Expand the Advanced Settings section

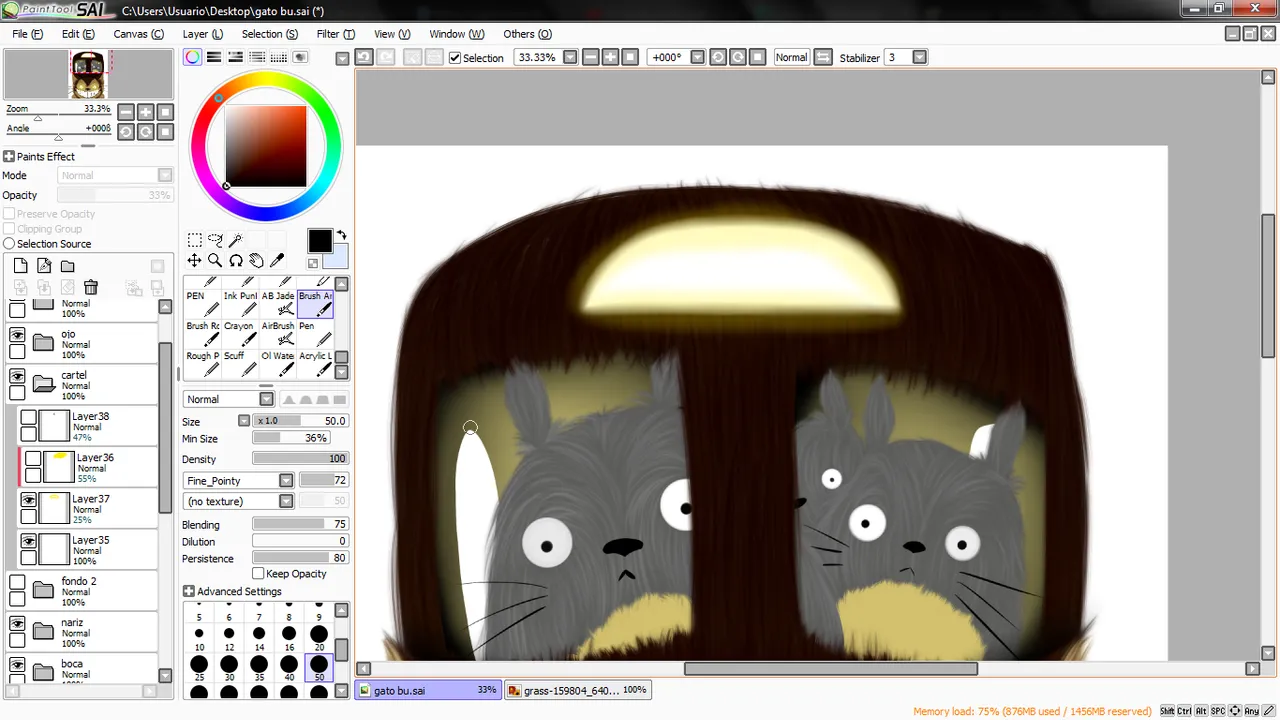[x=189, y=592]
